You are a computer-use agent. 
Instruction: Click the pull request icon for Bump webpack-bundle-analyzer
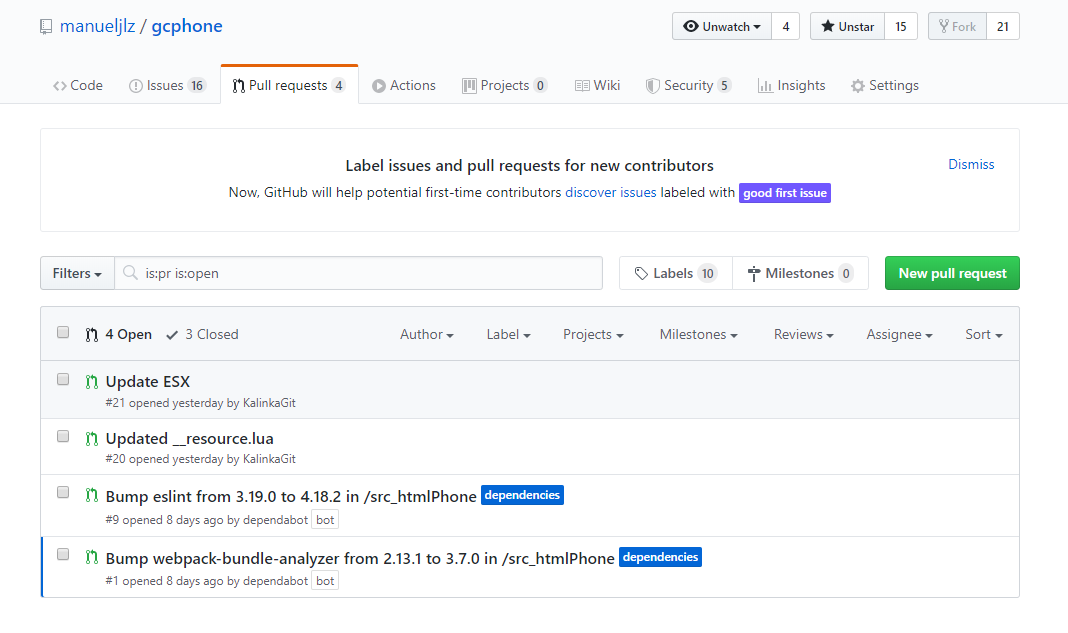pyautogui.click(x=91, y=557)
